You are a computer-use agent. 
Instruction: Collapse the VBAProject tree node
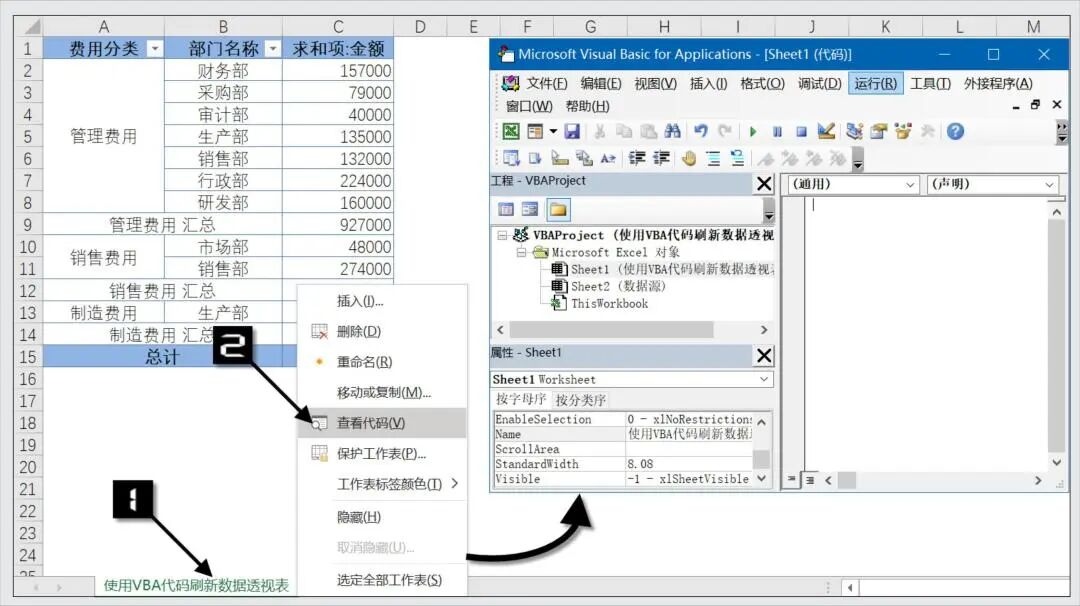coord(502,235)
